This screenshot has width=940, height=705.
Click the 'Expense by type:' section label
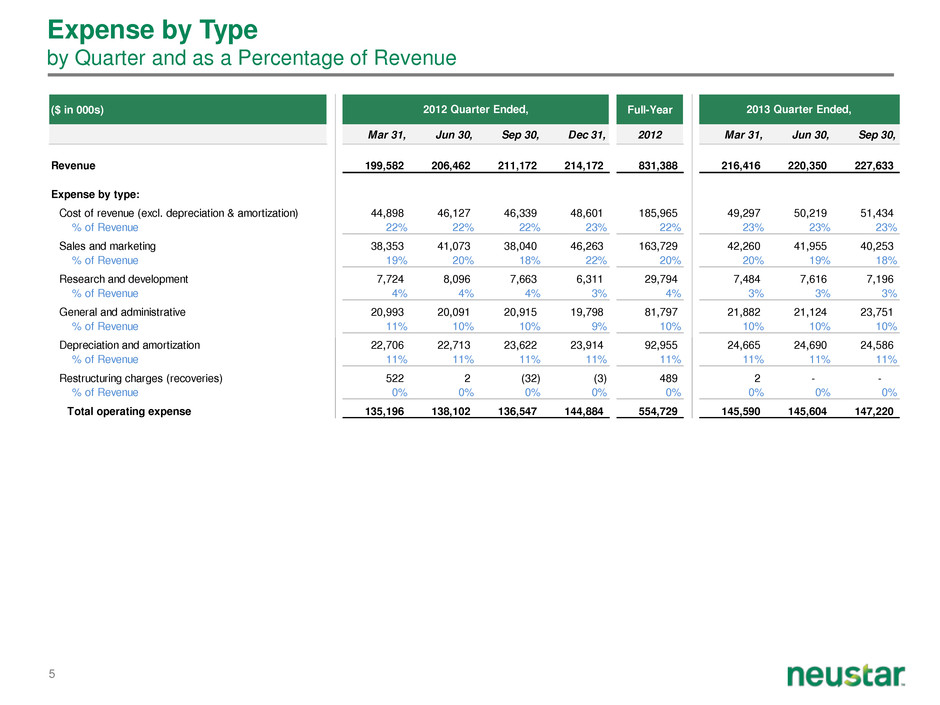coord(95,194)
